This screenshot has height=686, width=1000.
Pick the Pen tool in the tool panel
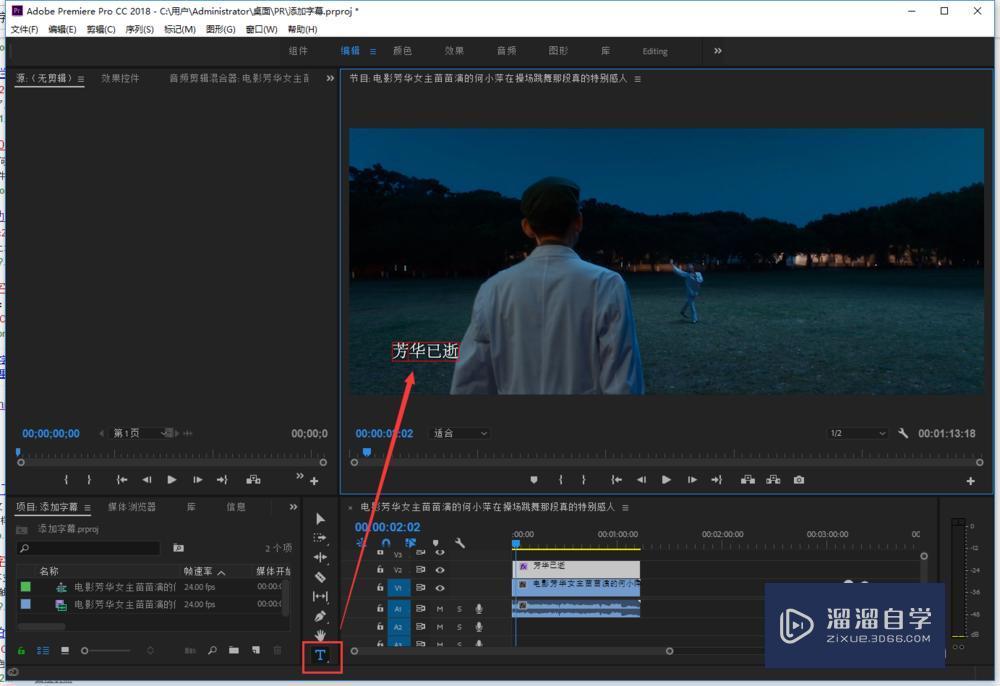(x=320, y=616)
